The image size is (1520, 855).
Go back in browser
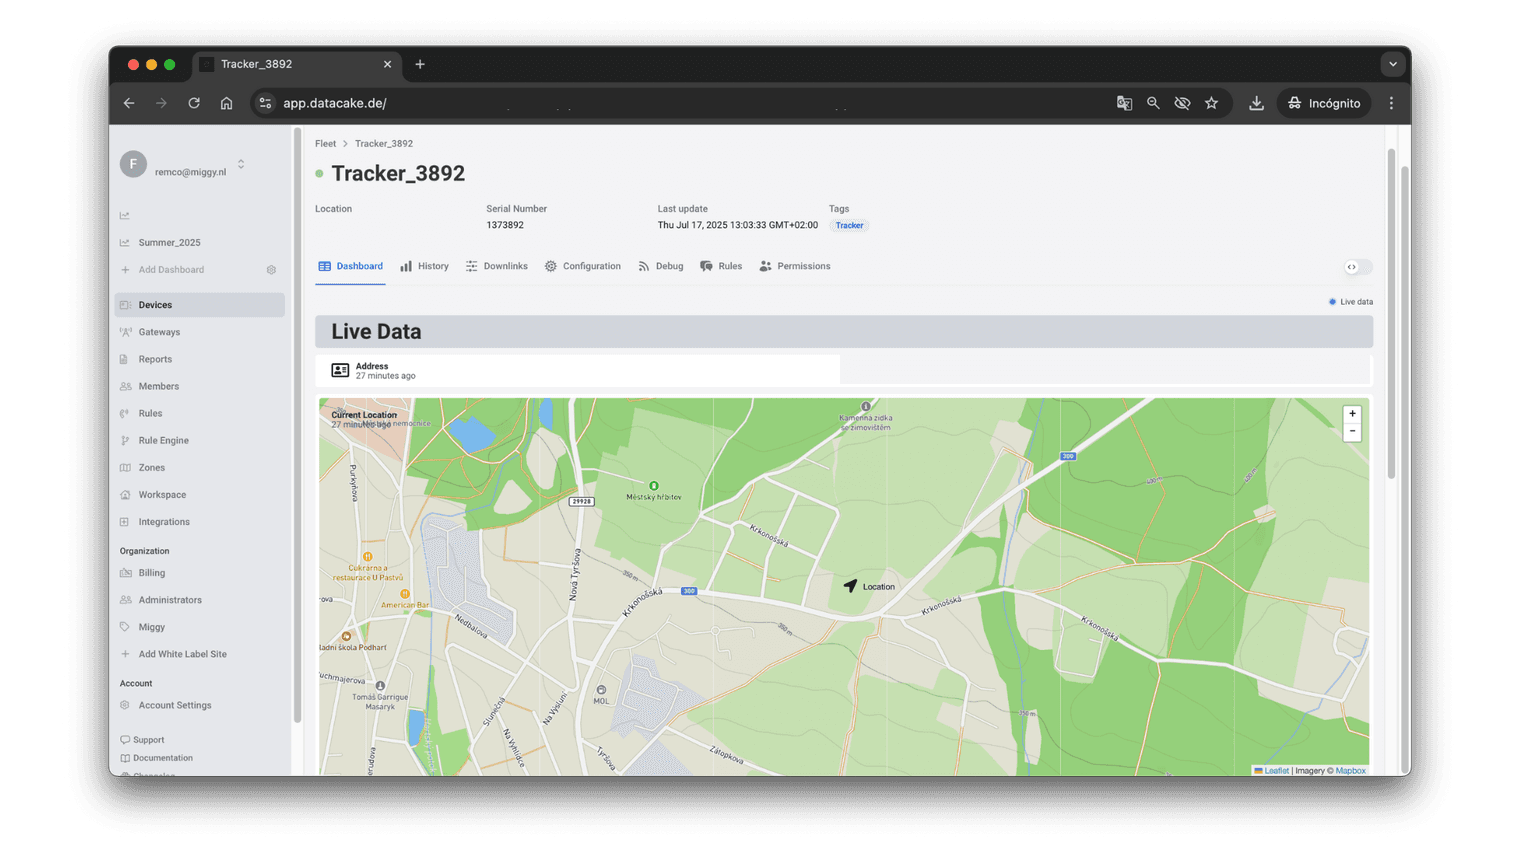tap(129, 103)
